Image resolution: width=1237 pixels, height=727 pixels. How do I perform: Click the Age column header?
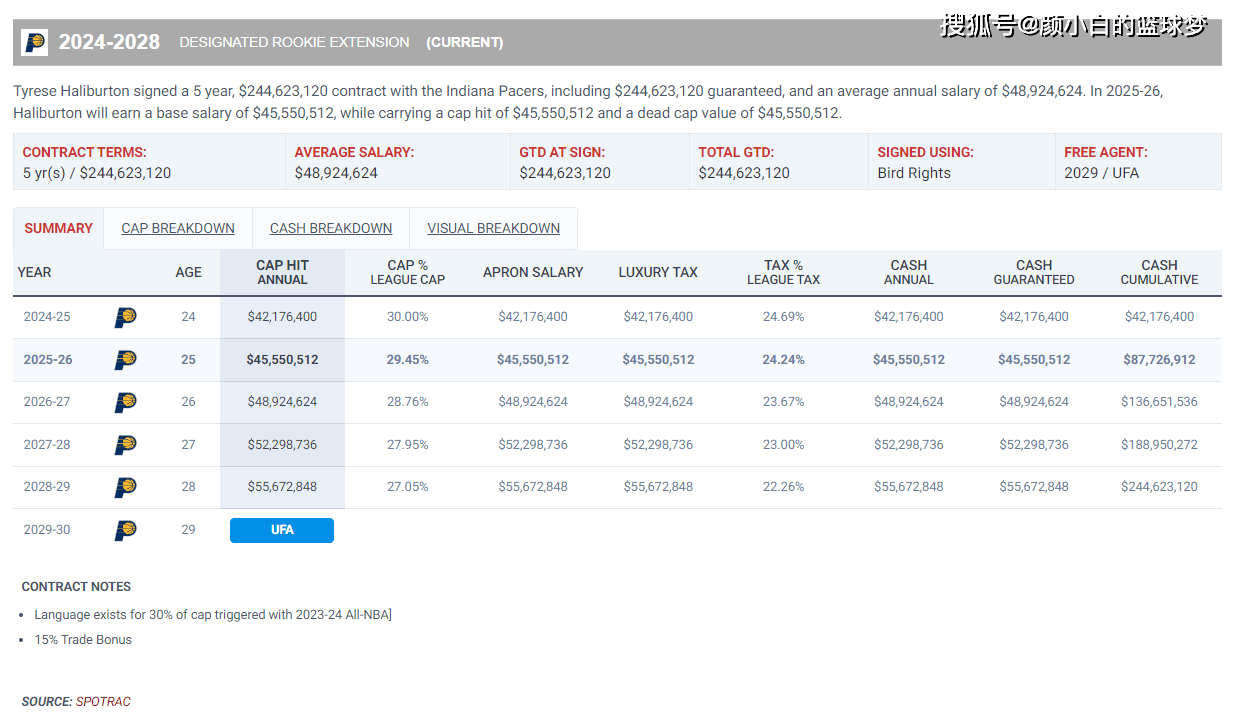click(x=188, y=272)
